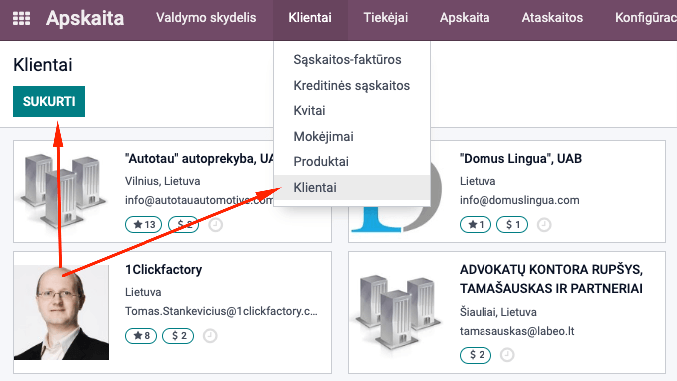Click the 1 star badge on Domus Lingua
Screen dimensions: 677x381
tap(475, 225)
